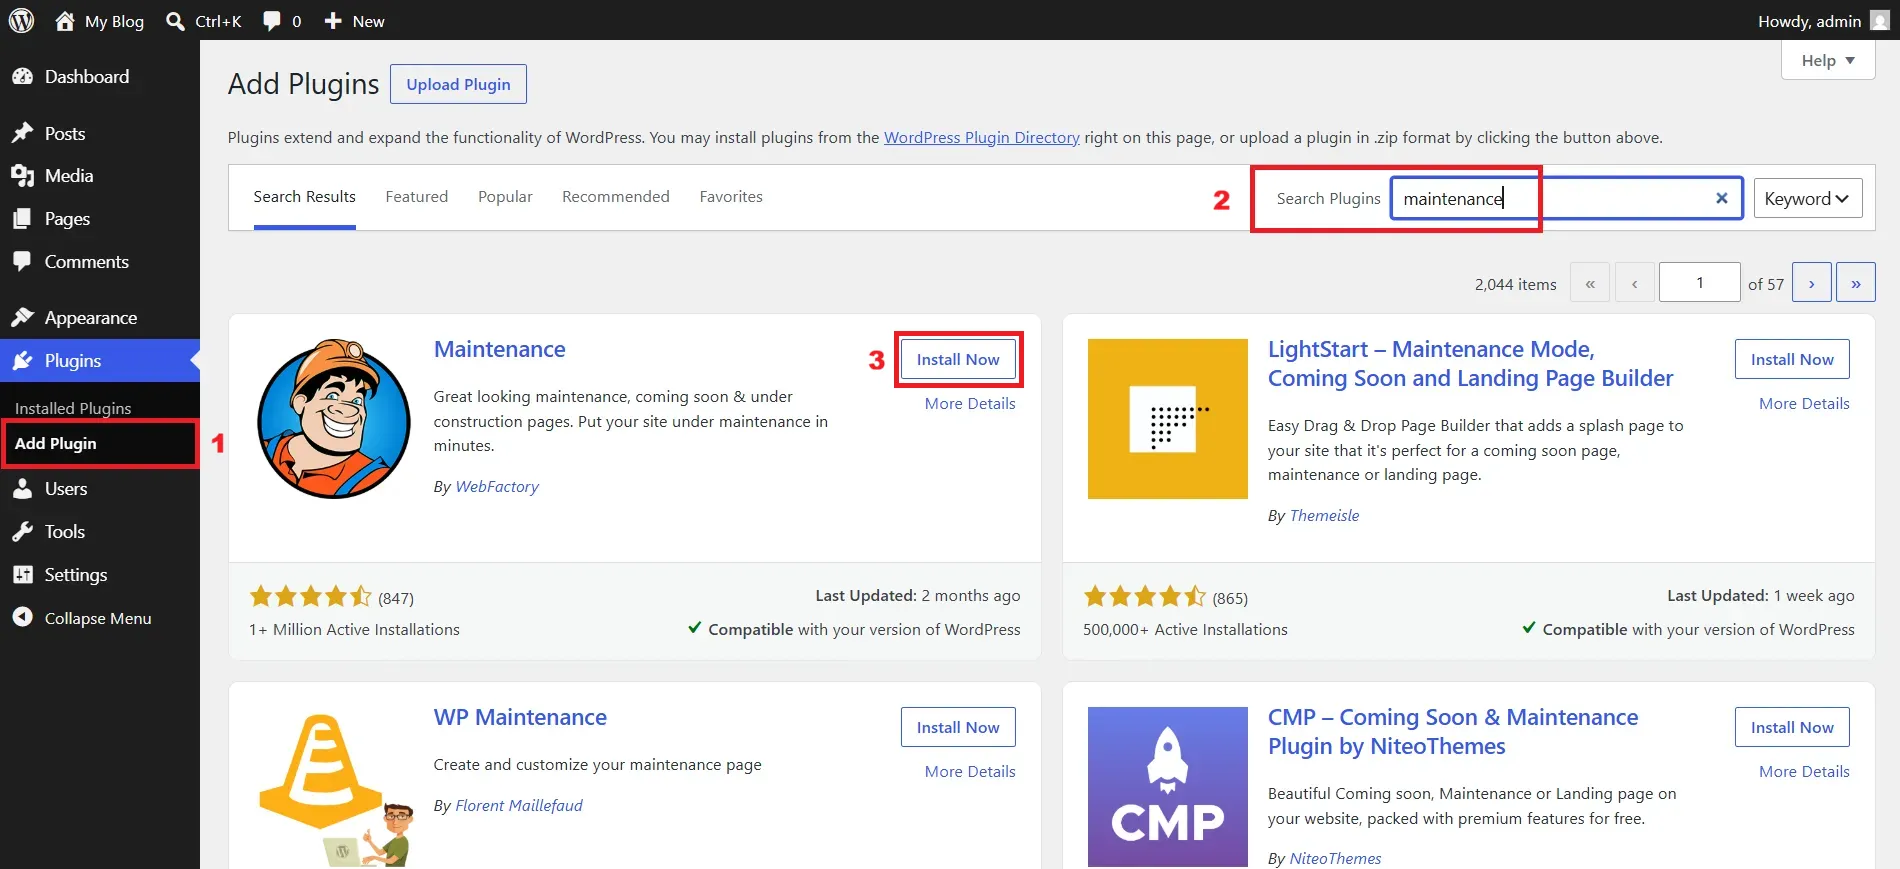Click the Plugins plug icon

click(x=22, y=361)
